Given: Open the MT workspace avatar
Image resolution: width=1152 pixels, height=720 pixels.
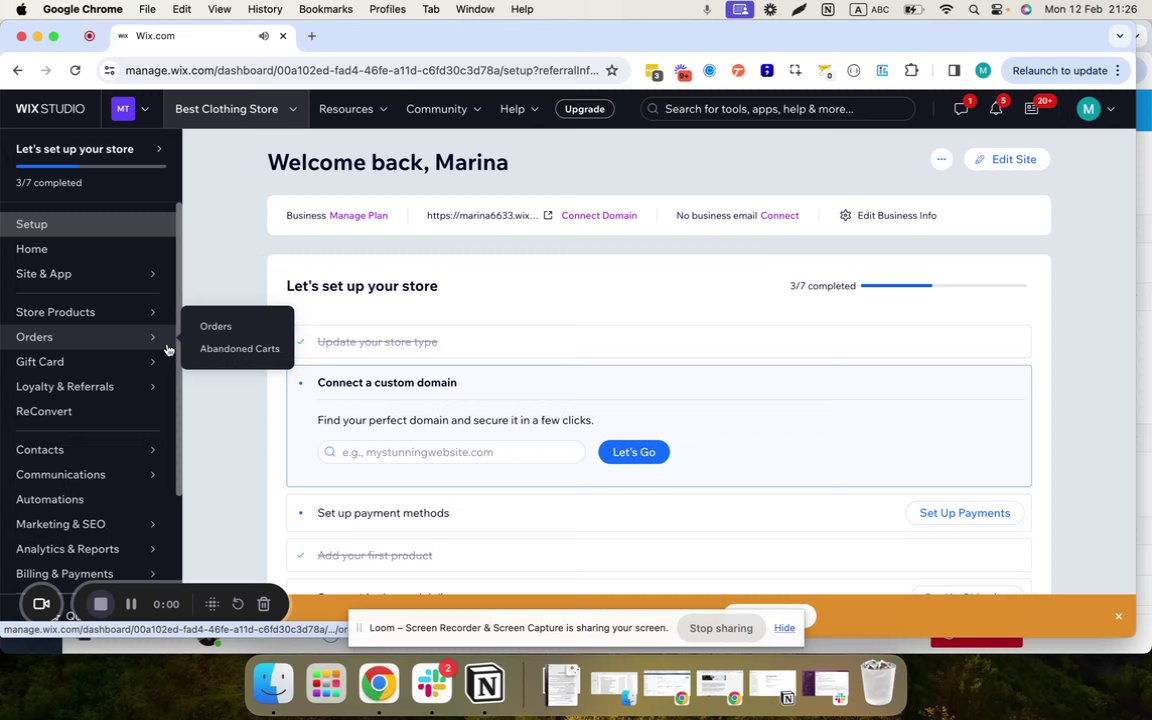Looking at the screenshot, I should [x=123, y=109].
